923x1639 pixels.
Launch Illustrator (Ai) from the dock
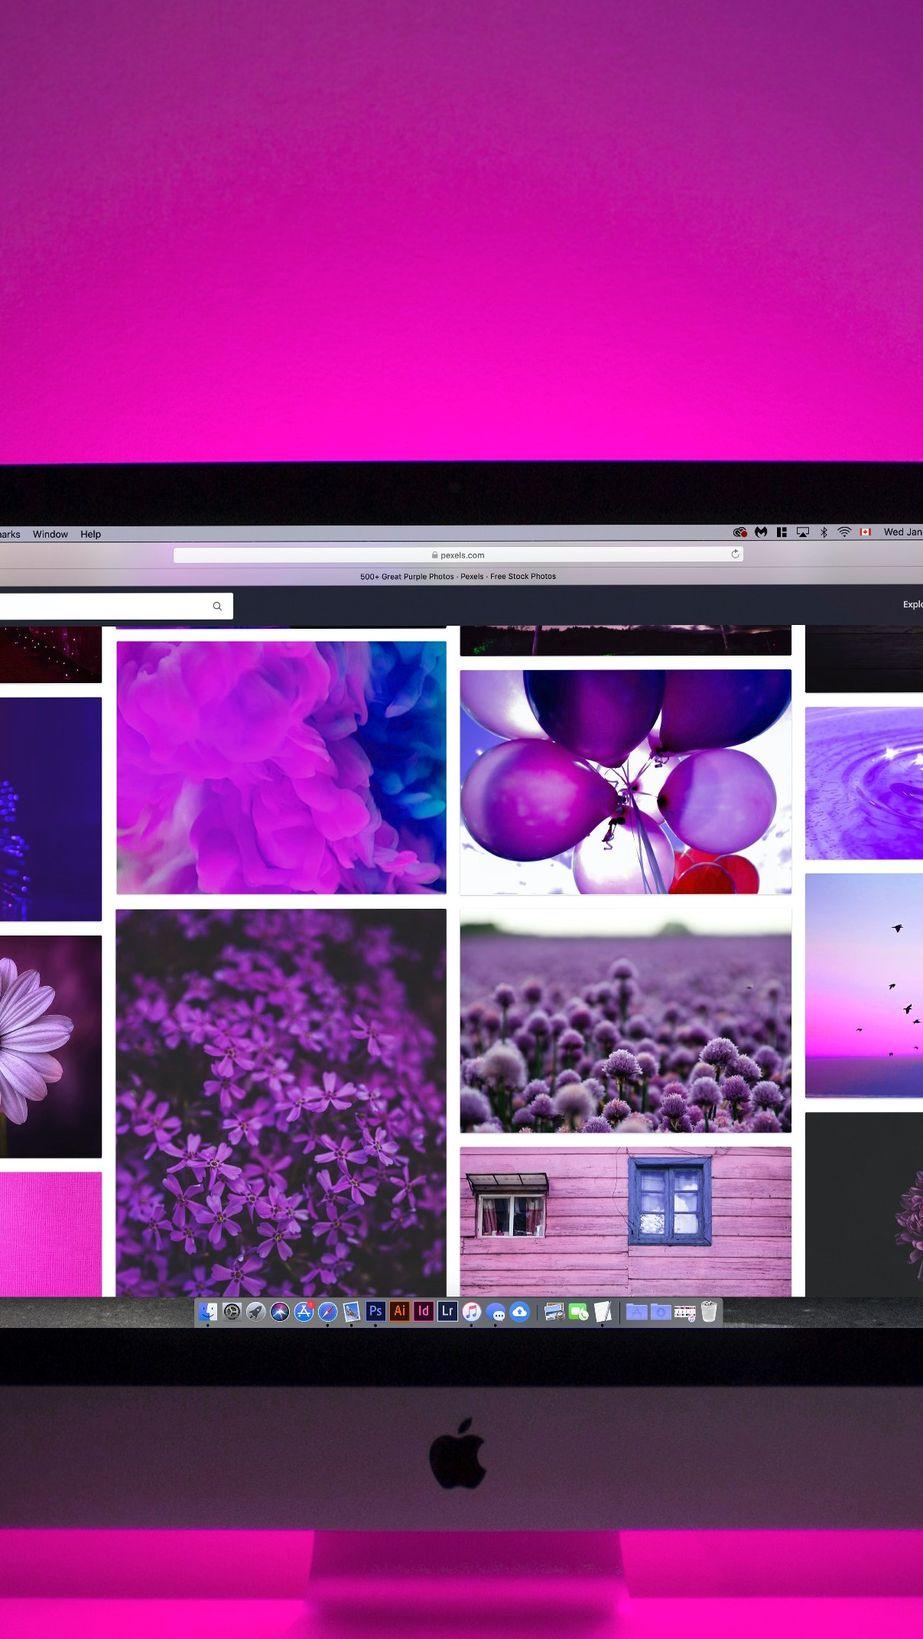point(400,1310)
